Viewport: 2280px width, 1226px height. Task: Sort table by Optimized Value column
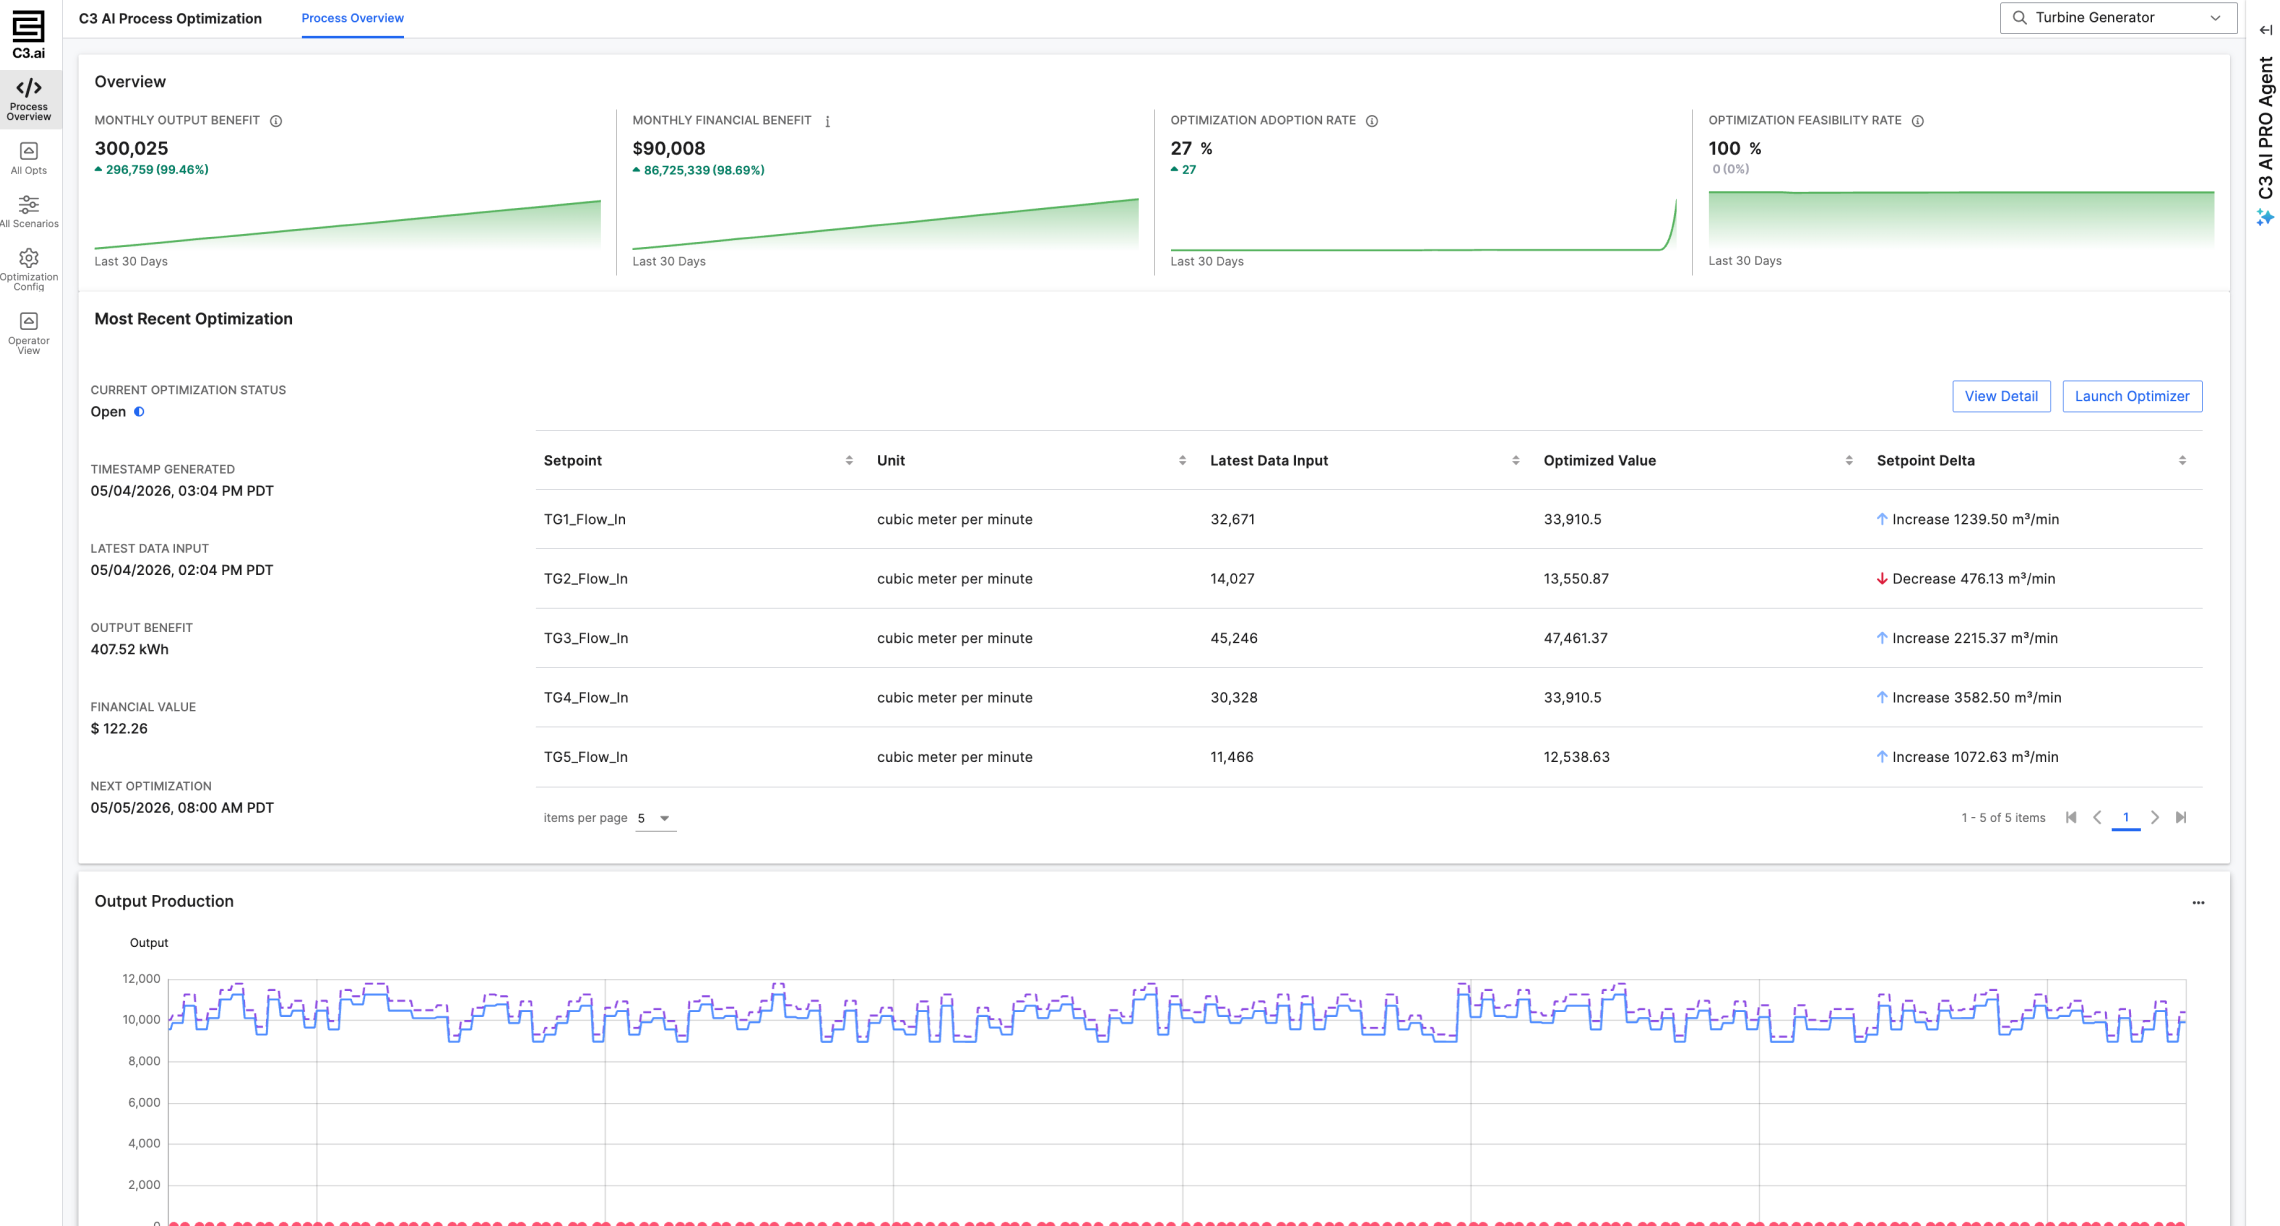[x=1848, y=460]
